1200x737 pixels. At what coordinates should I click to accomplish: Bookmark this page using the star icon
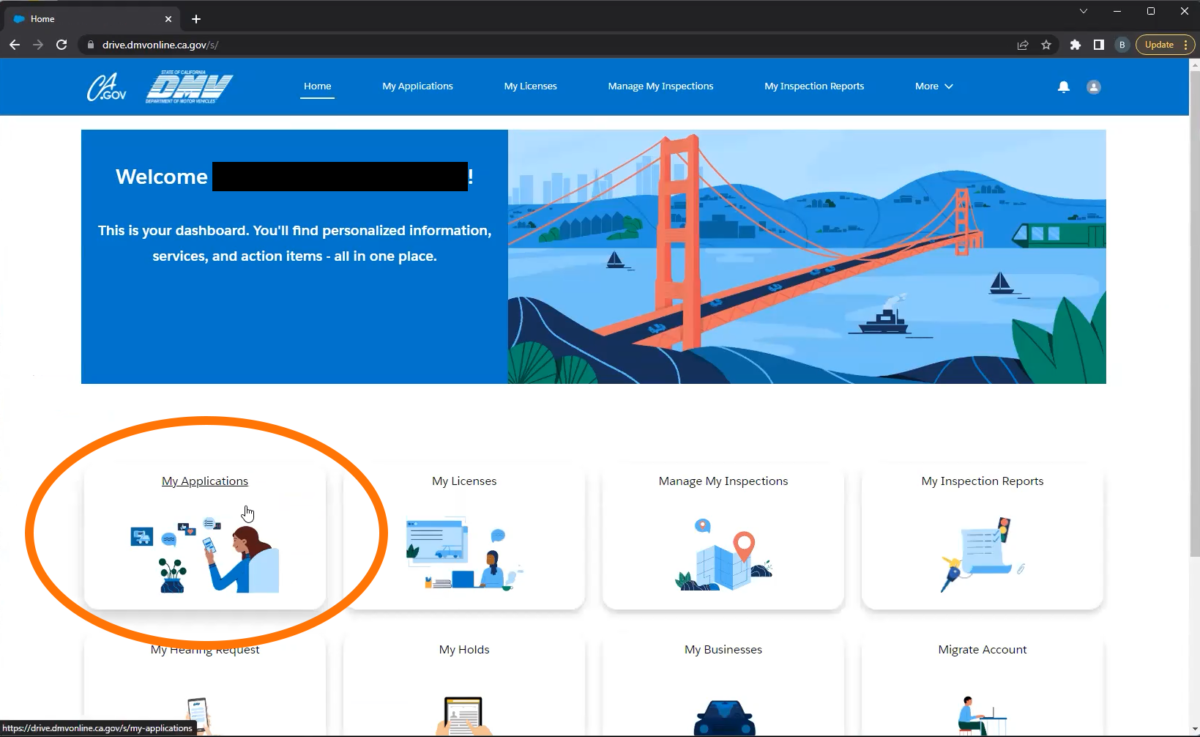pos(1047,44)
